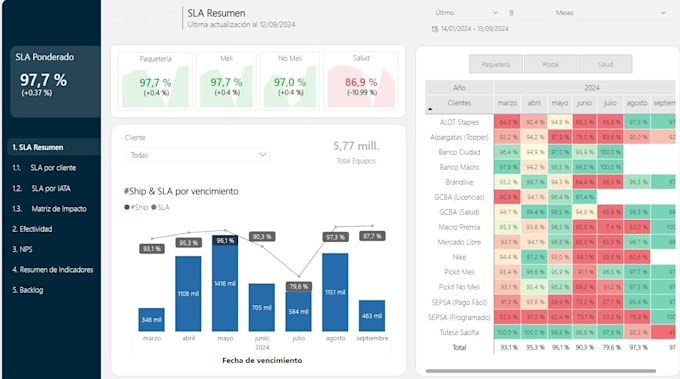Open the NPS section
Screen dimensions: 680x379
coord(22,249)
